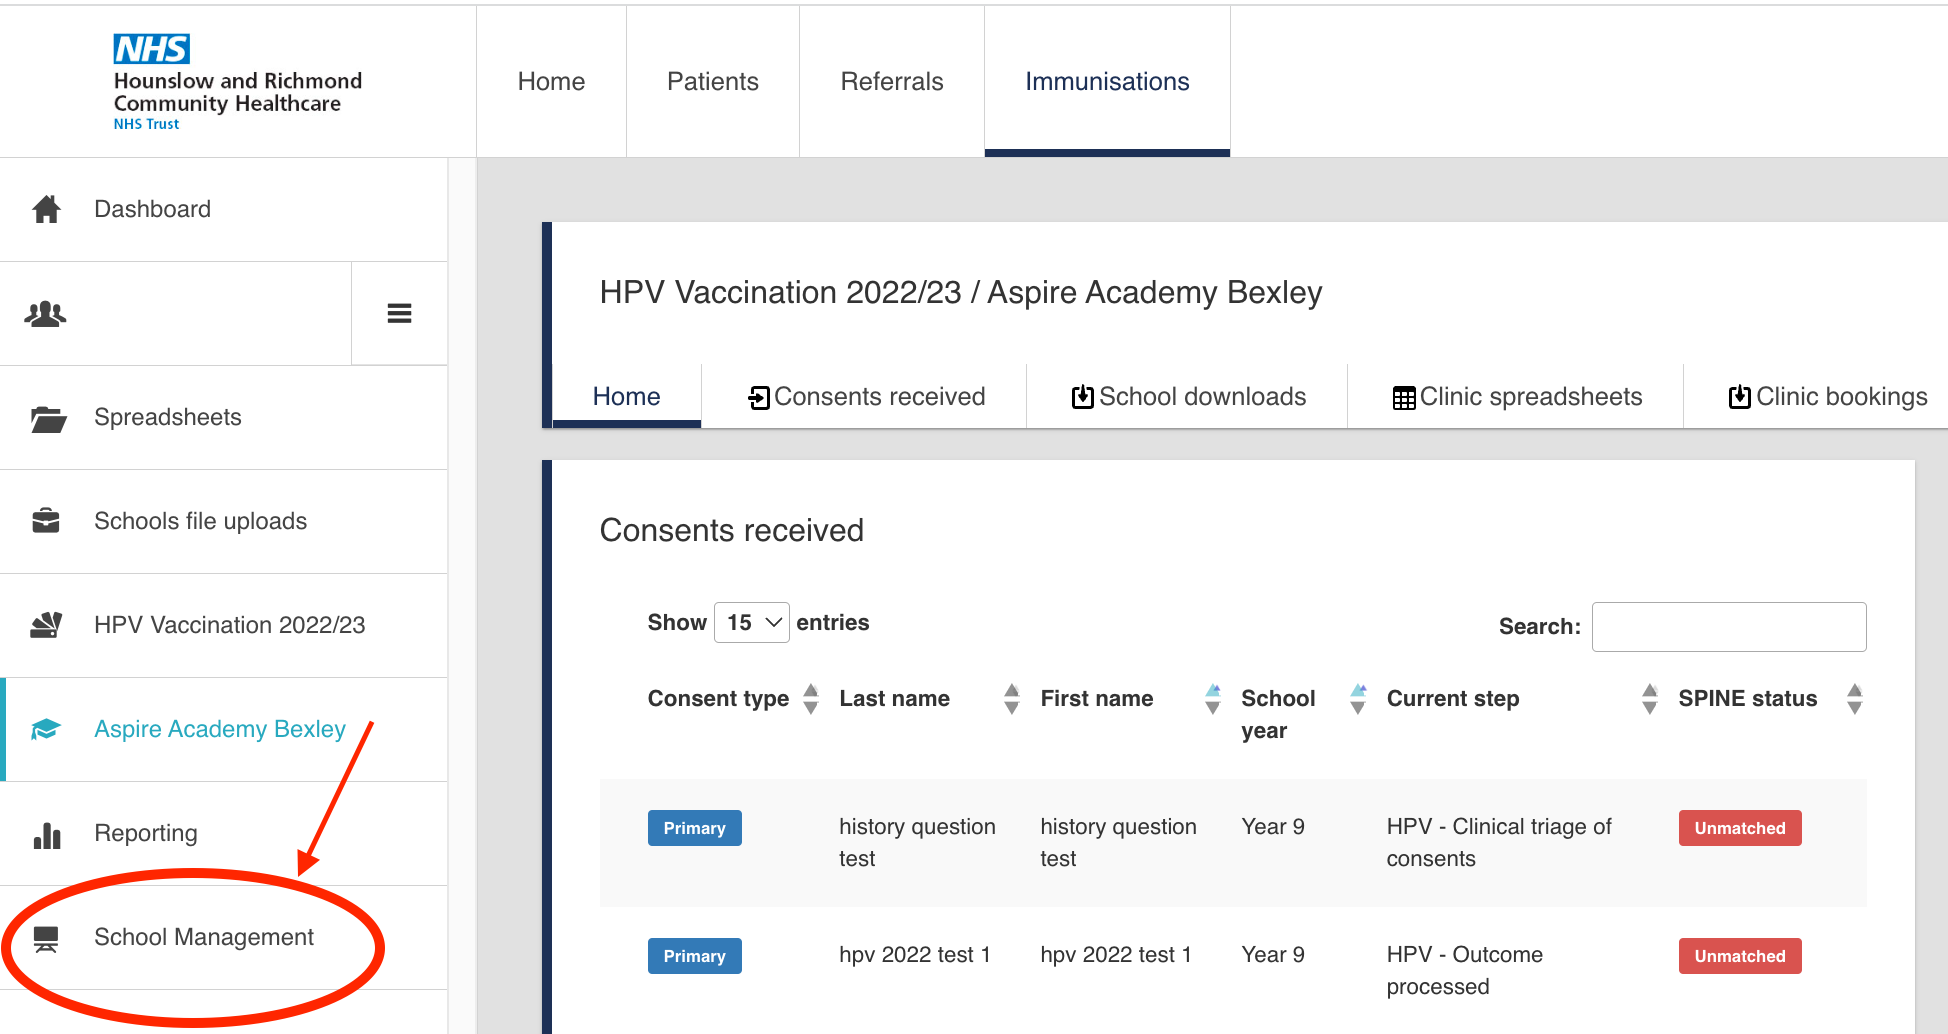The width and height of the screenshot is (1948, 1034).
Task: Open the hamburger menu in sidebar
Action: coord(399,314)
